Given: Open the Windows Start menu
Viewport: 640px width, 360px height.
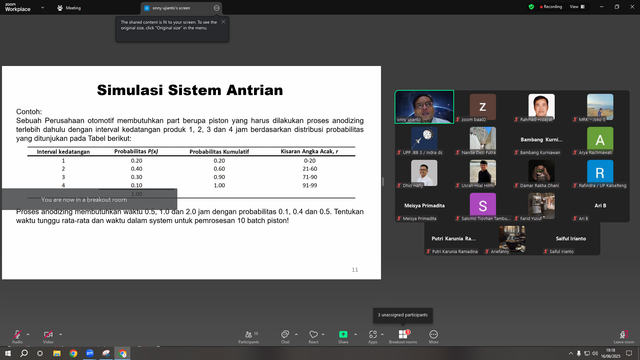Looking at the screenshot, I should [x=8, y=353].
